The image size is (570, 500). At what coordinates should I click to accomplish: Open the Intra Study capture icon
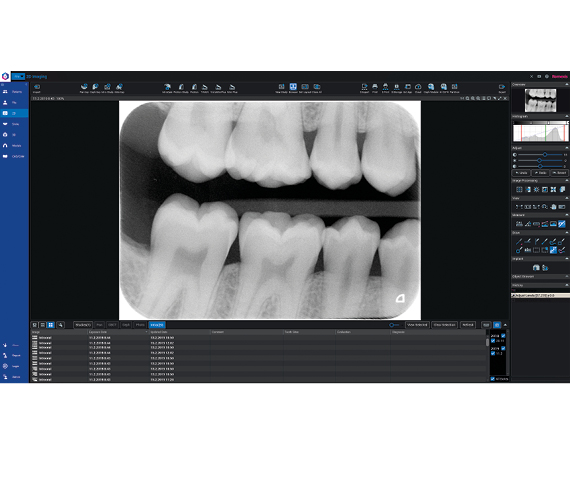[107, 87]
